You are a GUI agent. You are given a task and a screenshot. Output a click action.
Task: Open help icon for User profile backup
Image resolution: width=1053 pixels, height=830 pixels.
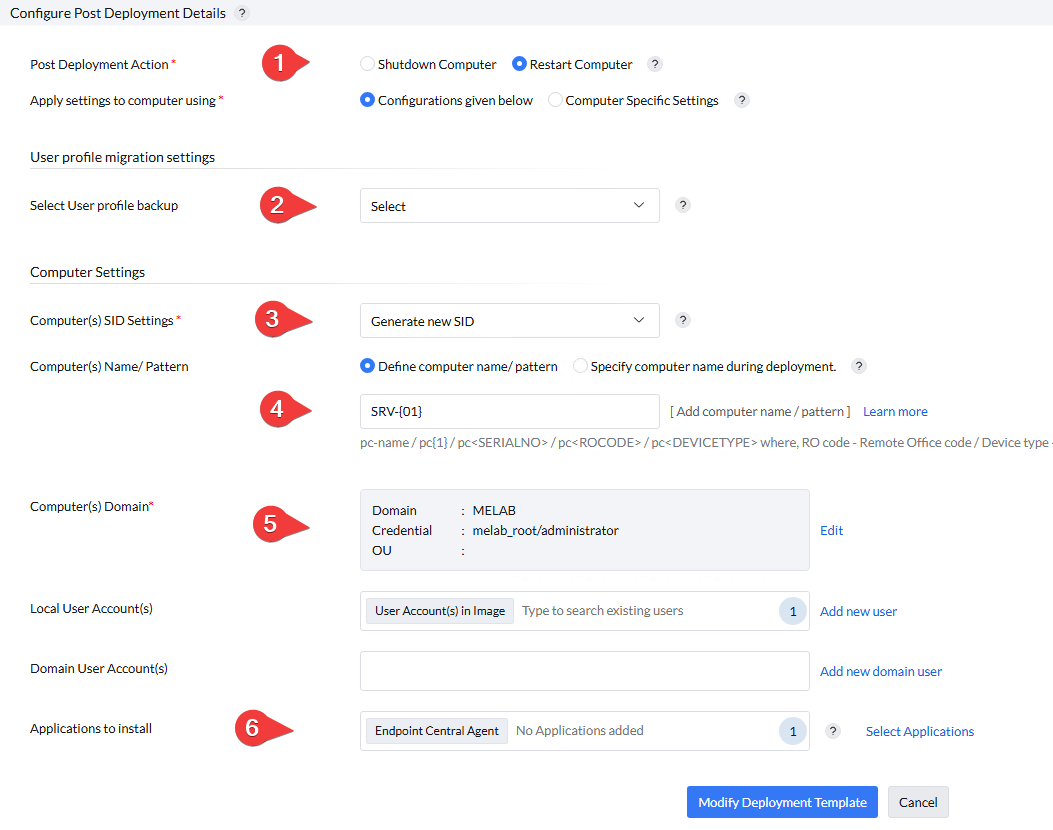(x=683, y=205)
